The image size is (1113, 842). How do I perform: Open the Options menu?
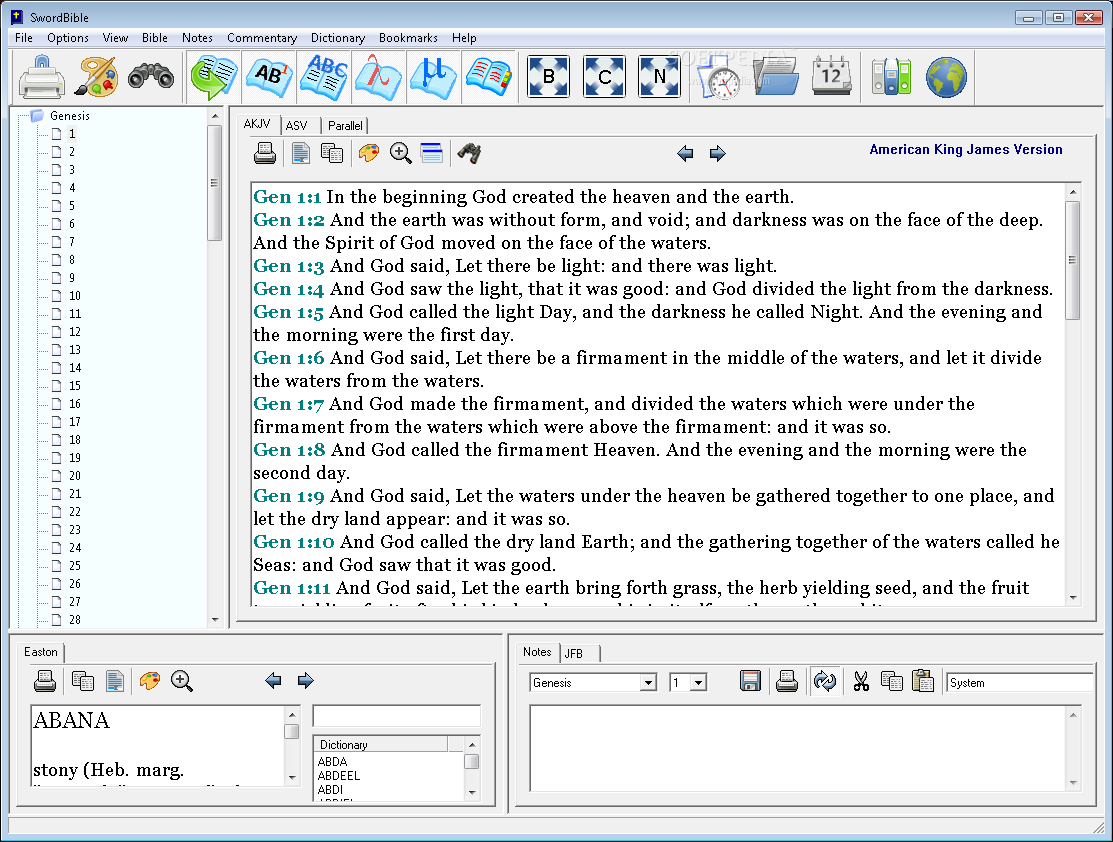point(67,38)
